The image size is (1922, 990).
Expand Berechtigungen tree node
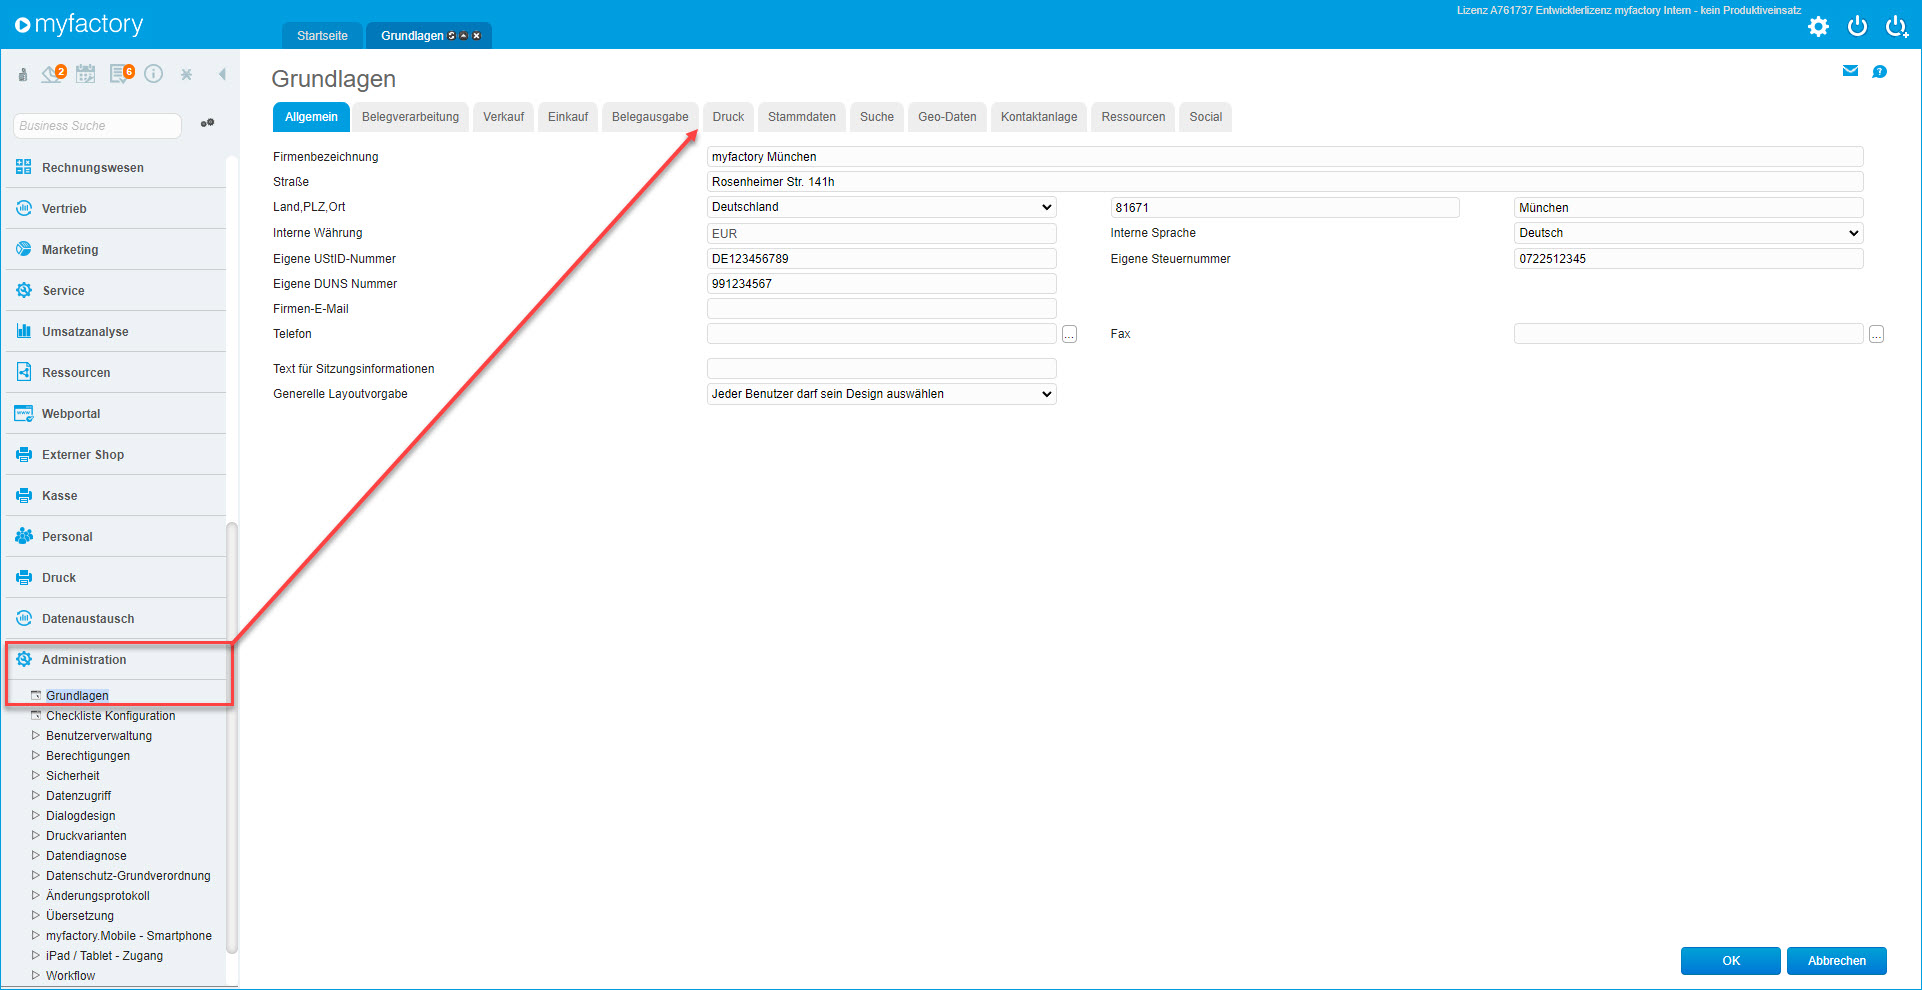click(x=36, y=755)
